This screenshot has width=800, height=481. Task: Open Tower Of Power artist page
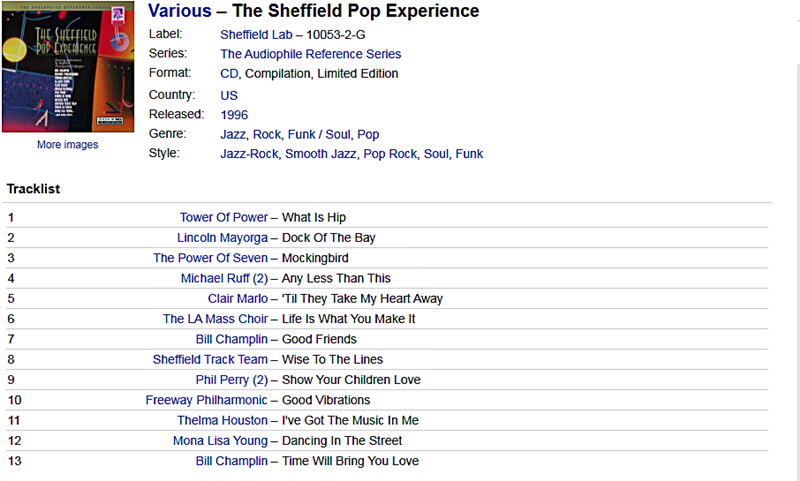point(223,217)
